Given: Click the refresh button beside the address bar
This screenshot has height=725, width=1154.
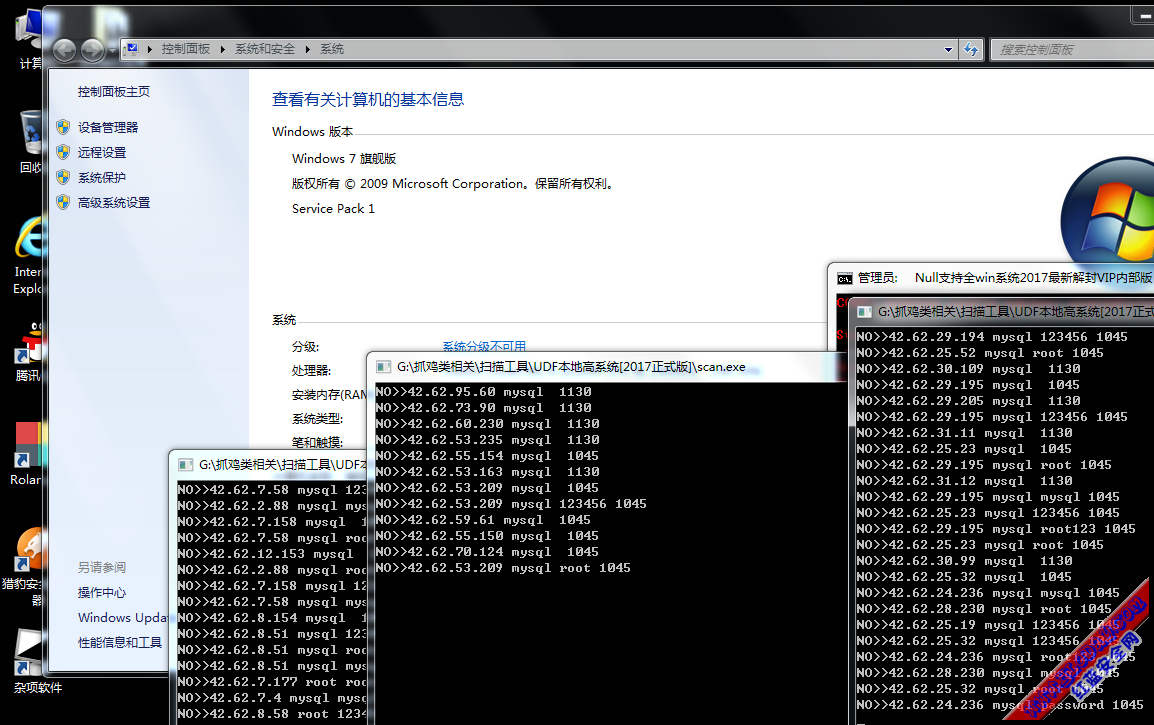Looking at the screenshot, I should [x=971, y=49].
